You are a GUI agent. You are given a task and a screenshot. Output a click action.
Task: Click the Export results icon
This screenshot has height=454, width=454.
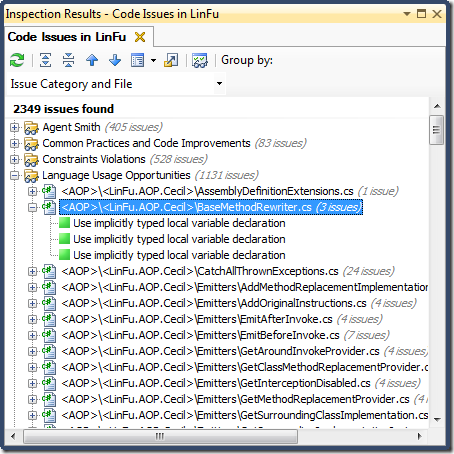171,60
